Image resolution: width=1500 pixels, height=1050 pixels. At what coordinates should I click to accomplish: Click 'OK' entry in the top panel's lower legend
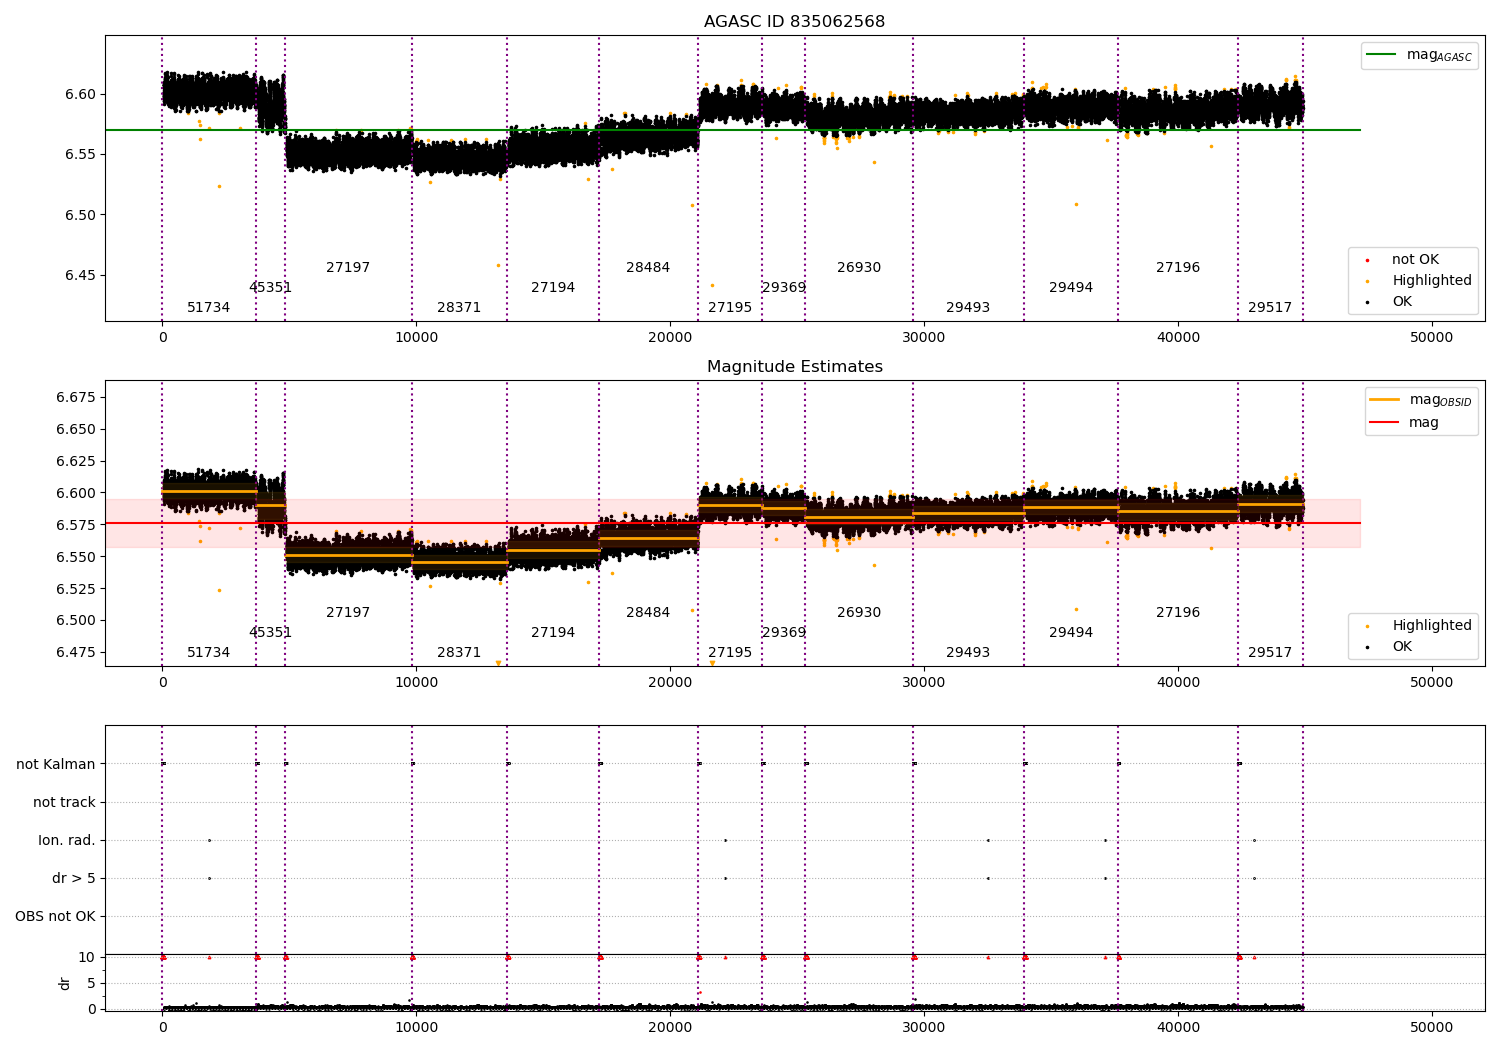[x=1402, y=302]
